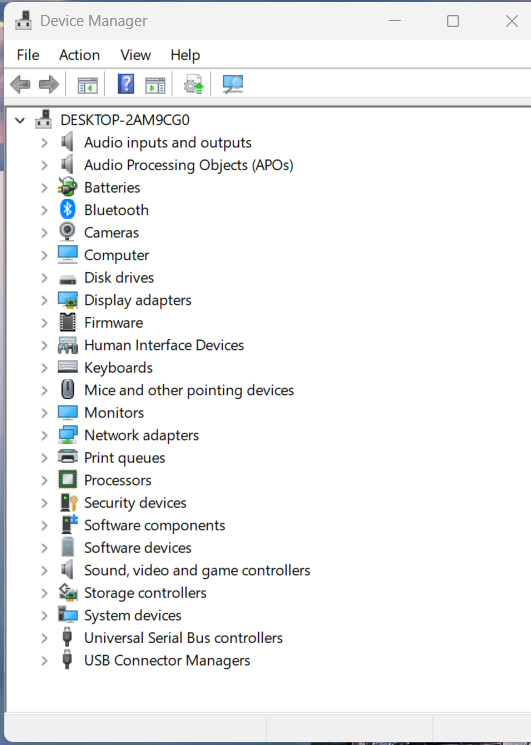The image size is (531, 745).
Task: Click the Firmware chip icon
Action: tap(67, 322)
